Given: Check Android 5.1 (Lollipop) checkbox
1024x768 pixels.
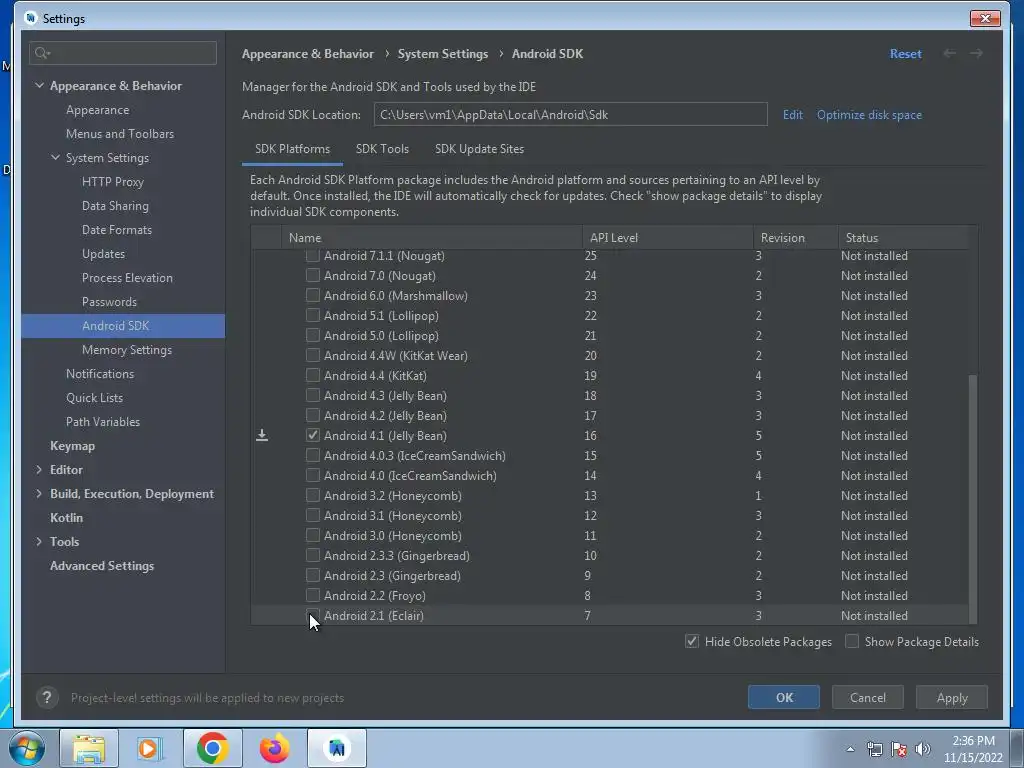Looking at the screenshot, I should (313, 315).
